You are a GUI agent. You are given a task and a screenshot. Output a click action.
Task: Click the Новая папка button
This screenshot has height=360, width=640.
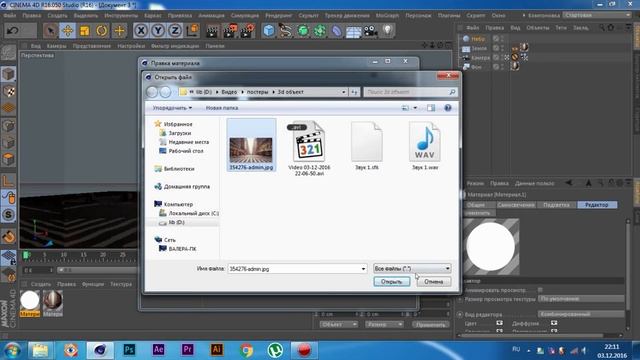pyautogui.click(x=222, y=108)
